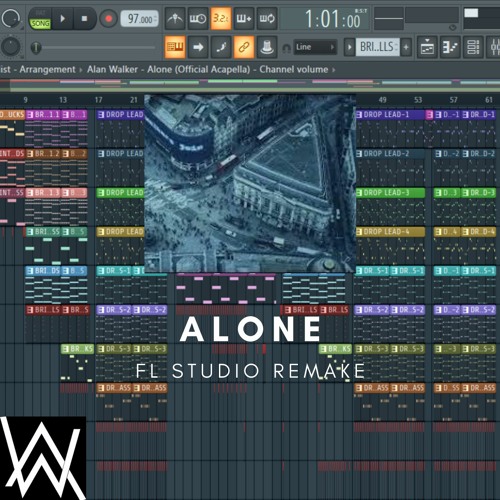Click bar 61 on the timeline ruler
The width and height of the screenshot is (500, 500).
(x=489, y=100)
